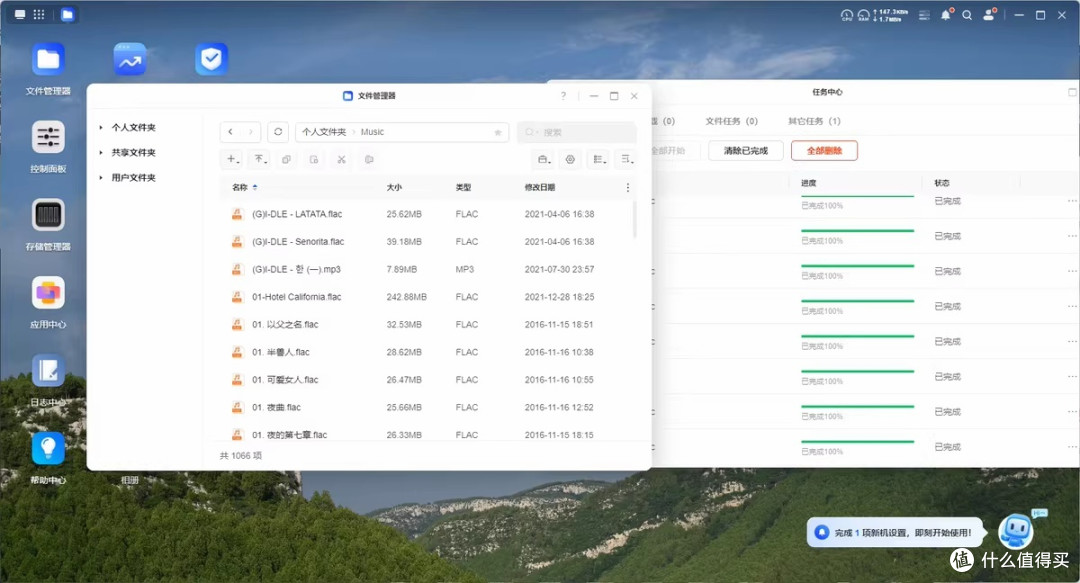Expand the 个人文件夹 tree node

point(101,127)
